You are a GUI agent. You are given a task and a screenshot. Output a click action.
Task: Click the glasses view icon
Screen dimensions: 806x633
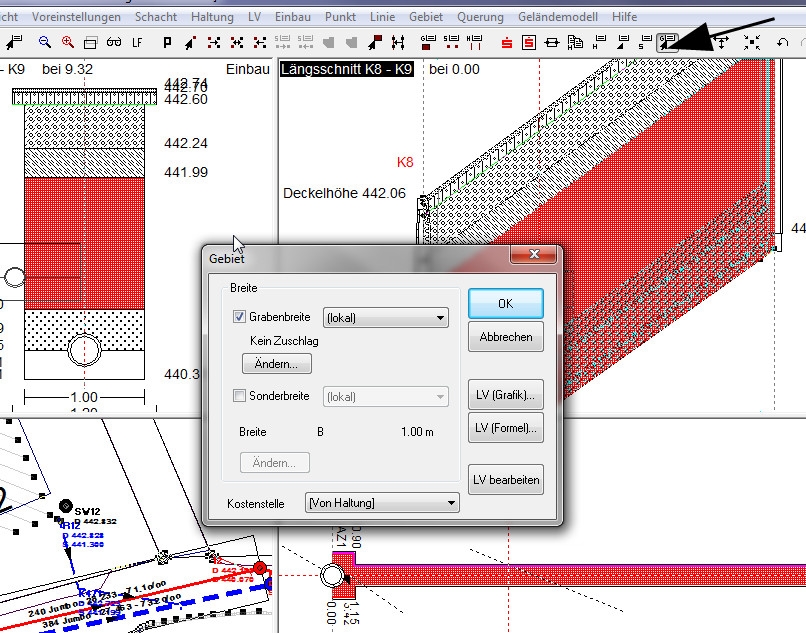(113, 42)
